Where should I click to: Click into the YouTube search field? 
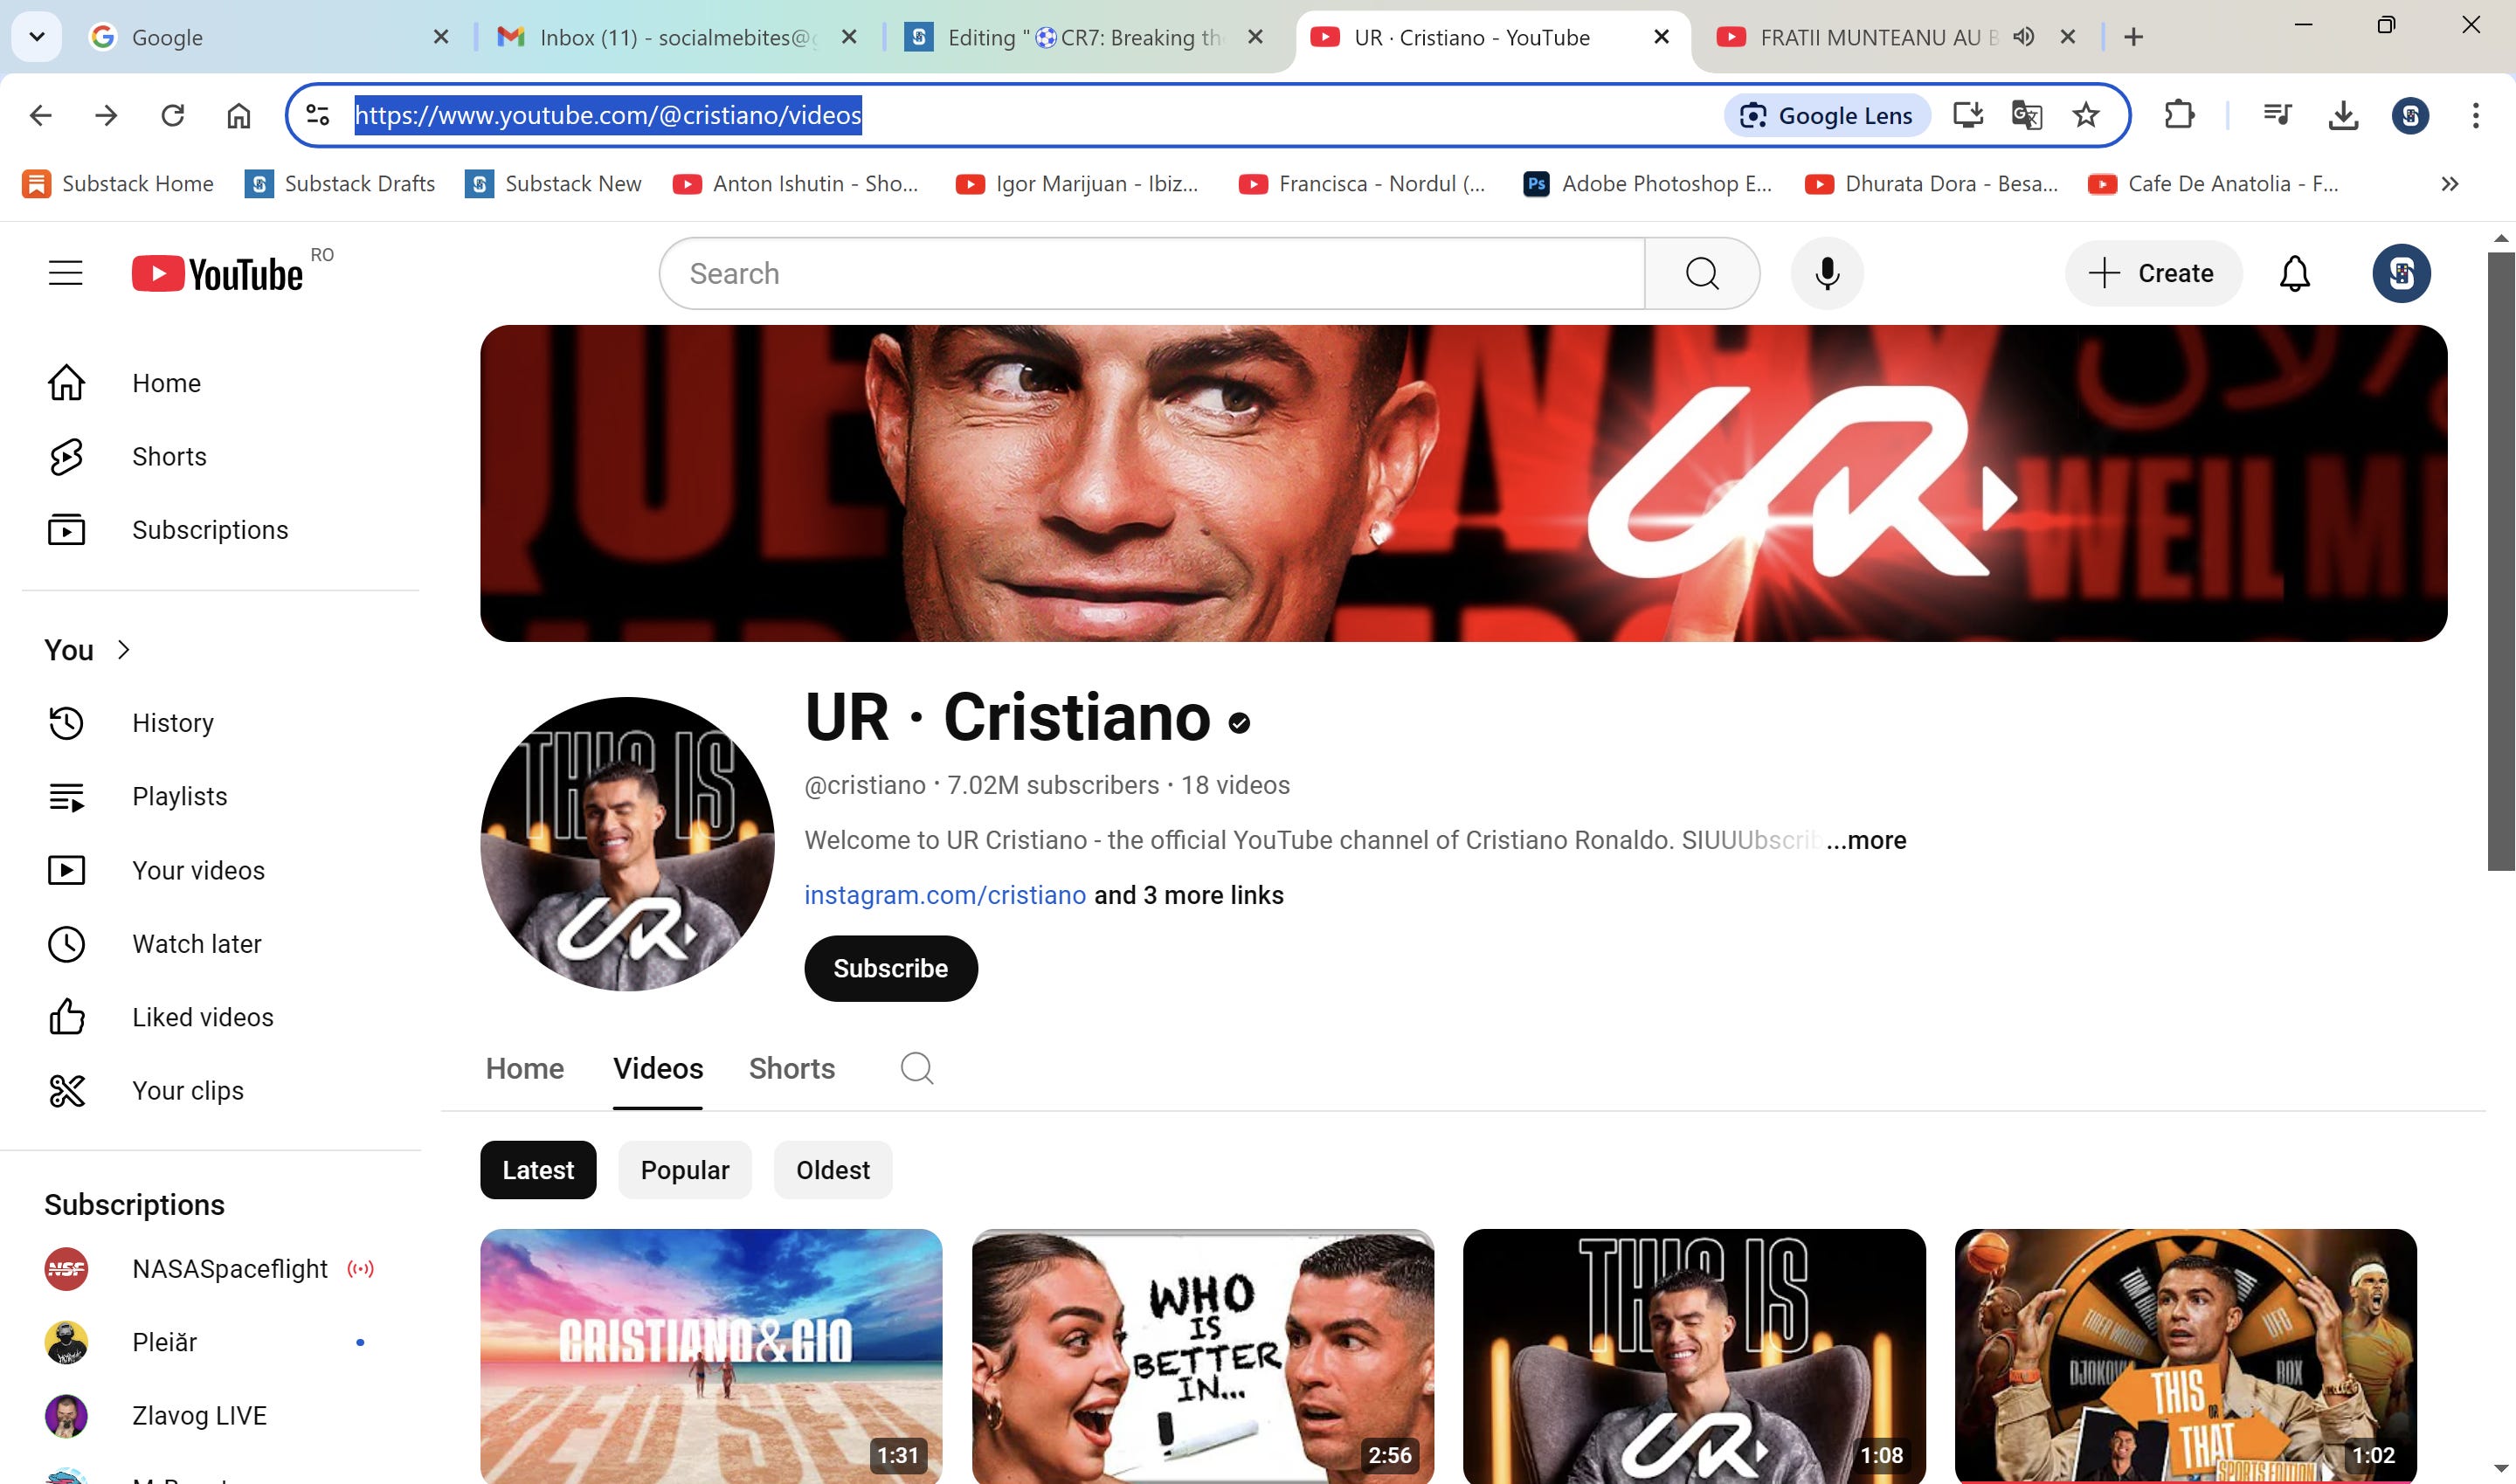click(x=1153, y=273)
